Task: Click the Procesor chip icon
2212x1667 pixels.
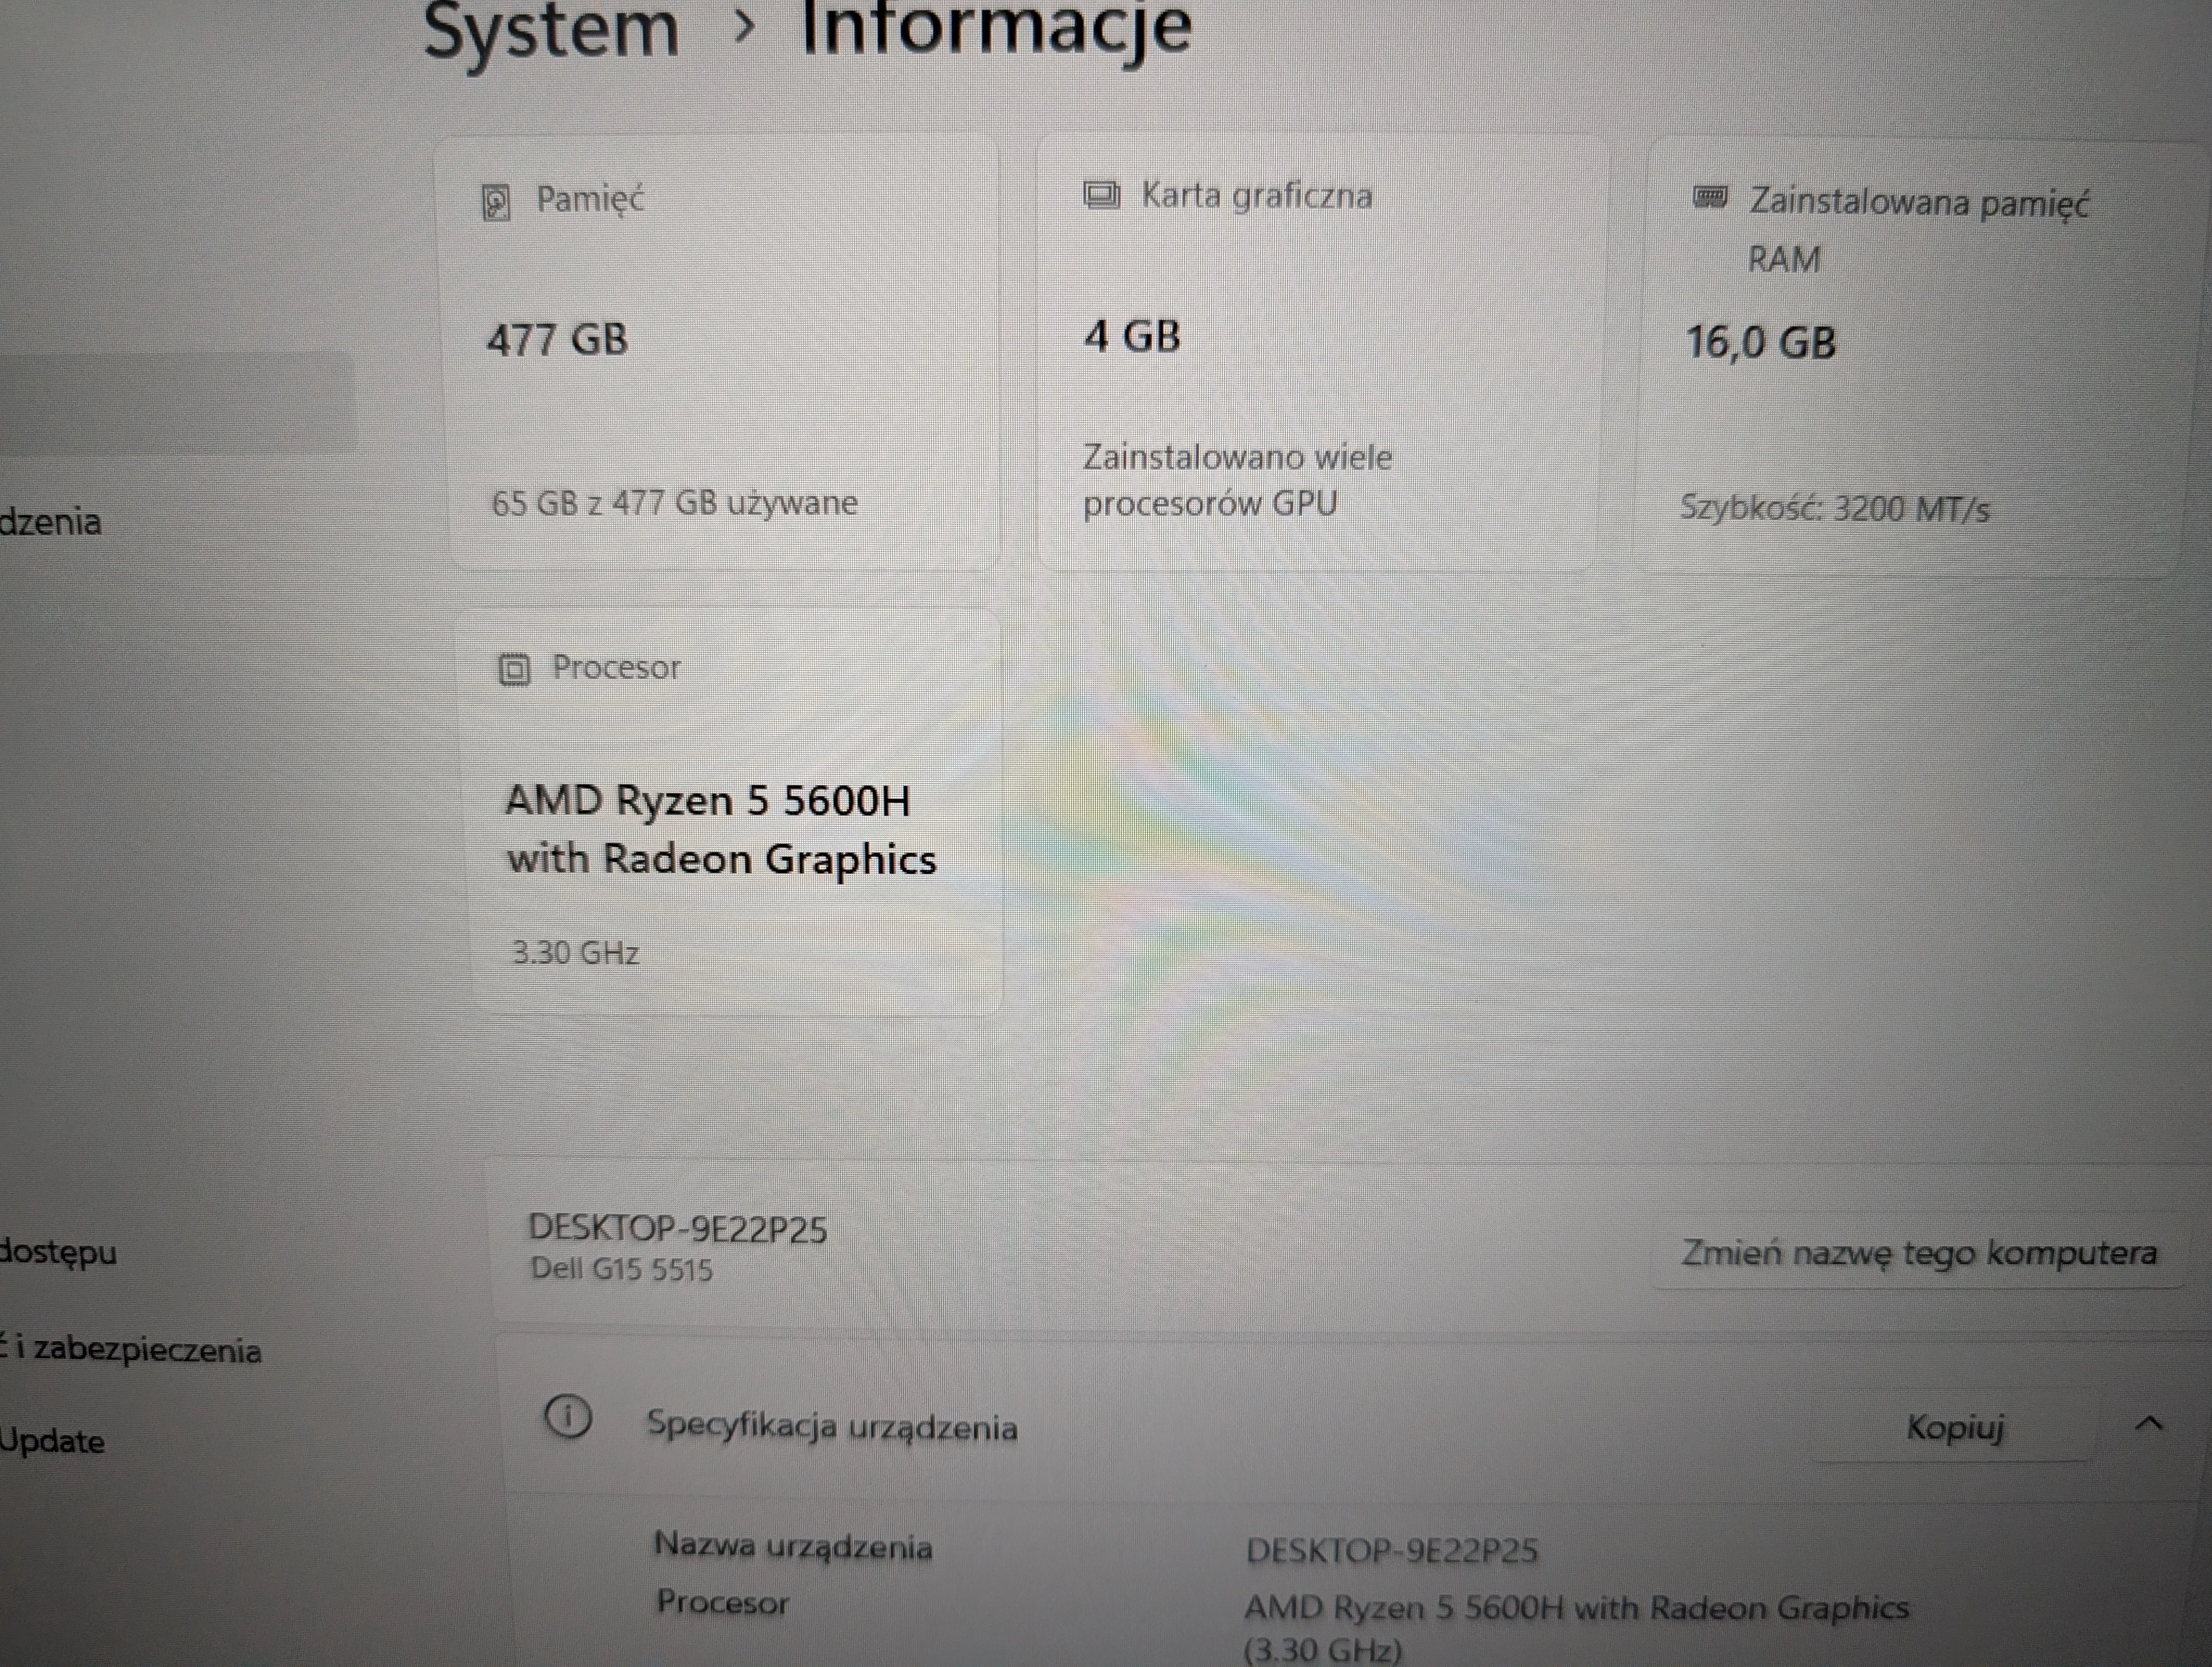Action: coord(514,667)
